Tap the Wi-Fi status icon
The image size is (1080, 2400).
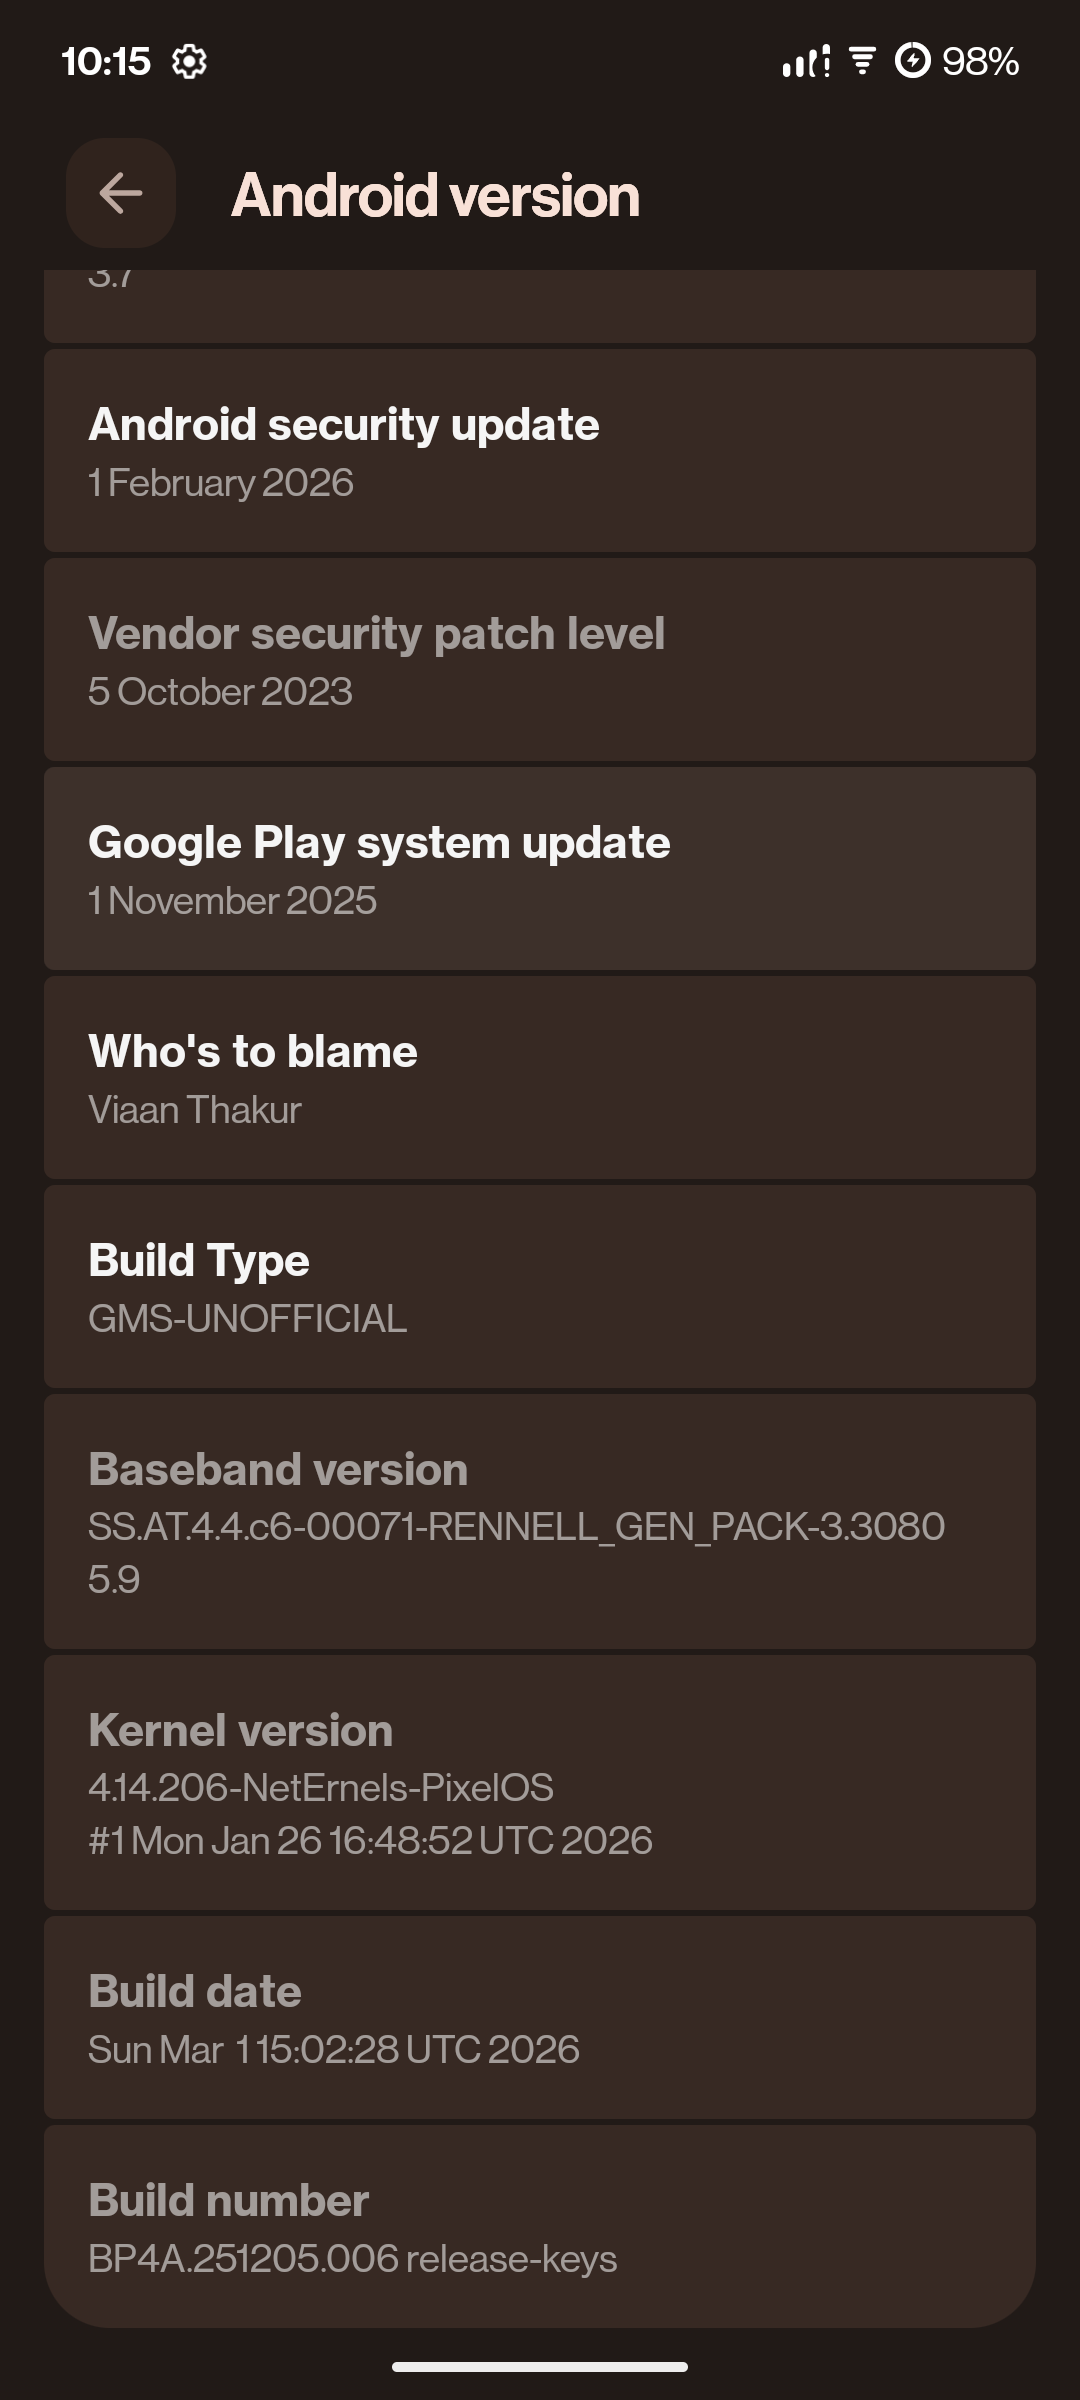click(862, 61)
